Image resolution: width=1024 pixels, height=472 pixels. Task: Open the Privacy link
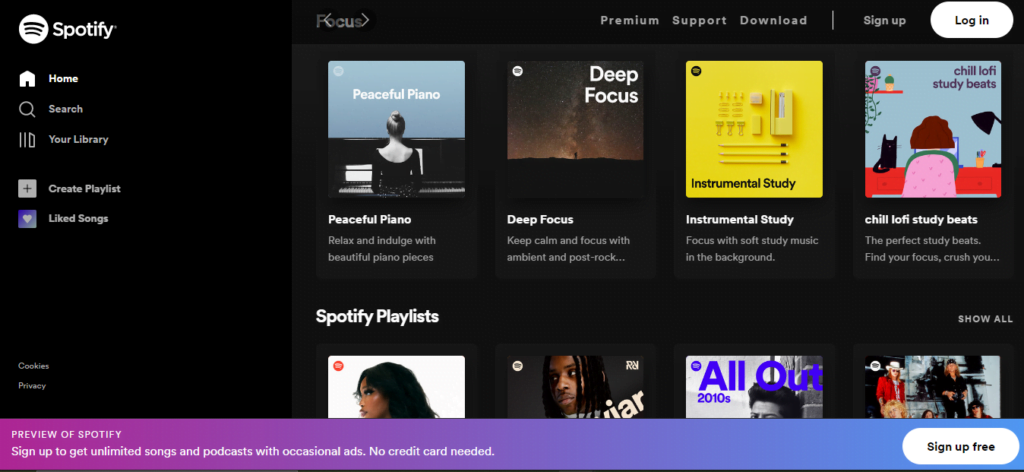pyautogui.click(x=32, y=386)
